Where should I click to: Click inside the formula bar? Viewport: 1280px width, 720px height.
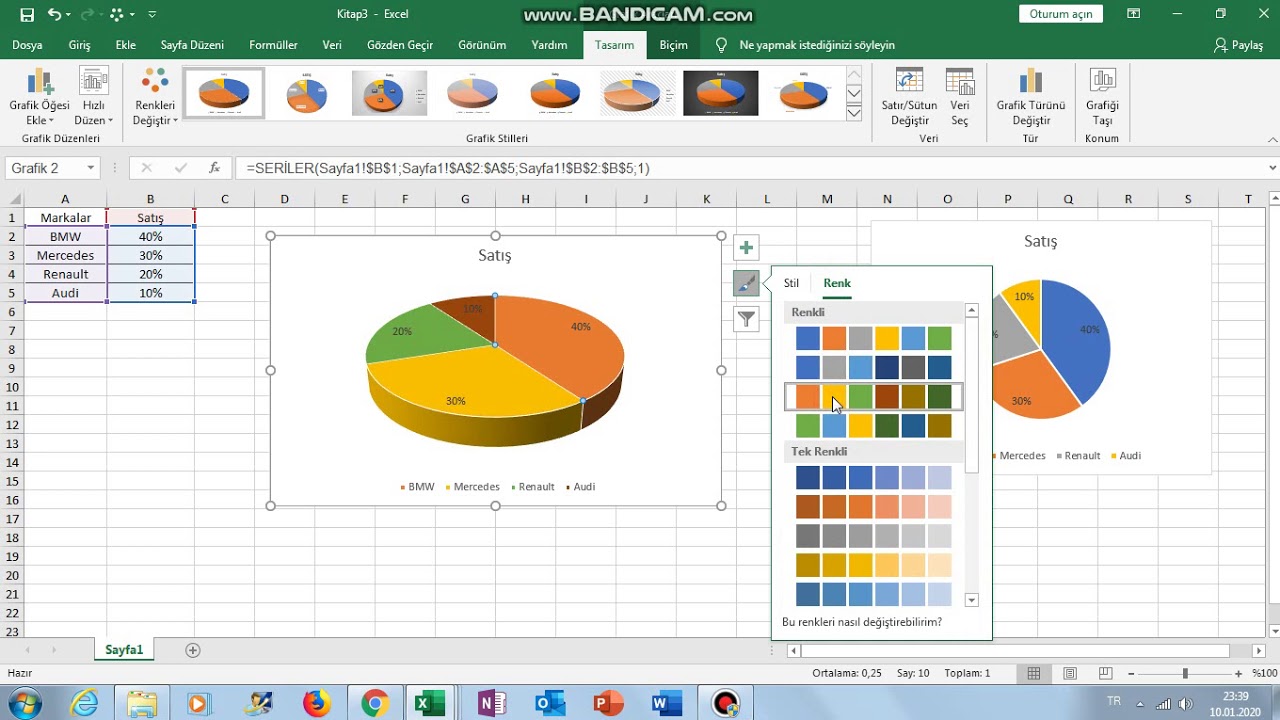750,168
